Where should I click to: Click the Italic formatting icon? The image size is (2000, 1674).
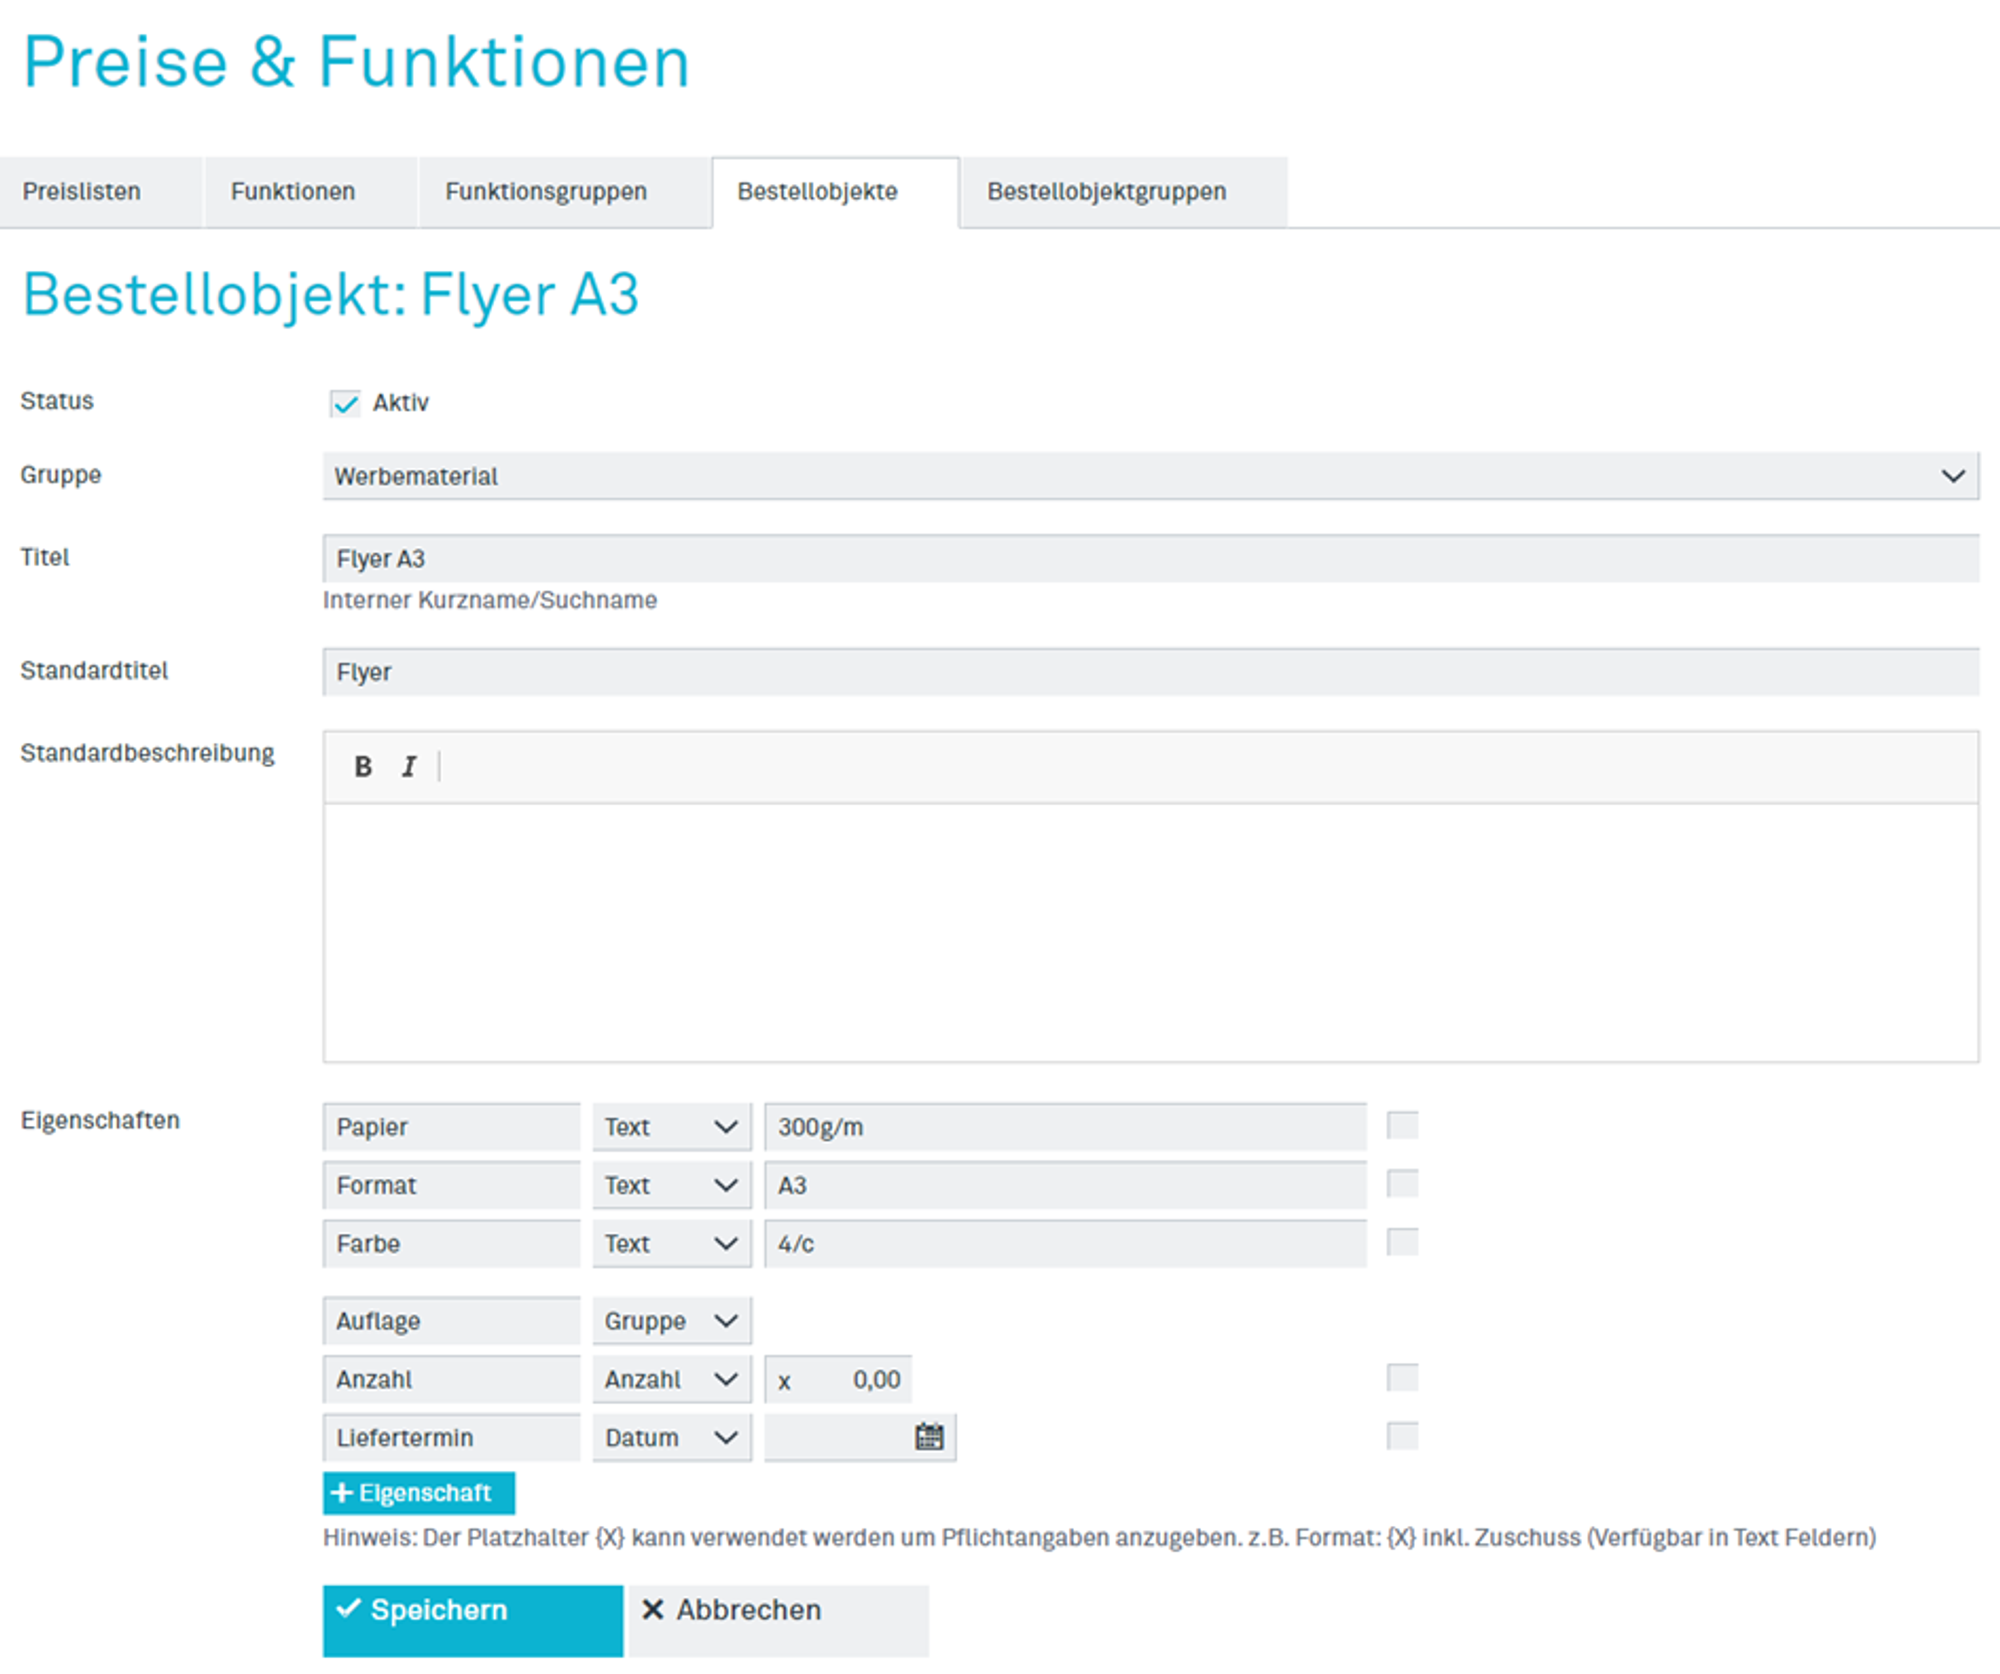[409, 766]
